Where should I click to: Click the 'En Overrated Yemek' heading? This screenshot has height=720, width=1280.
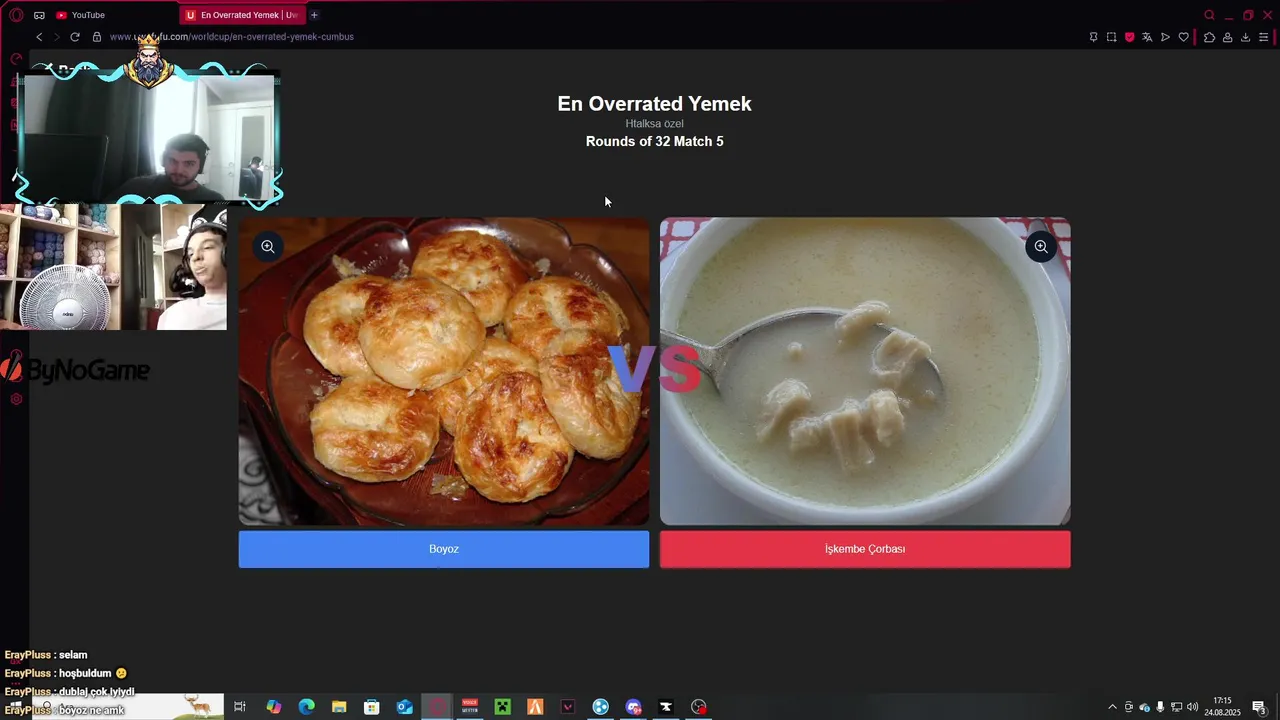[655, 104]
